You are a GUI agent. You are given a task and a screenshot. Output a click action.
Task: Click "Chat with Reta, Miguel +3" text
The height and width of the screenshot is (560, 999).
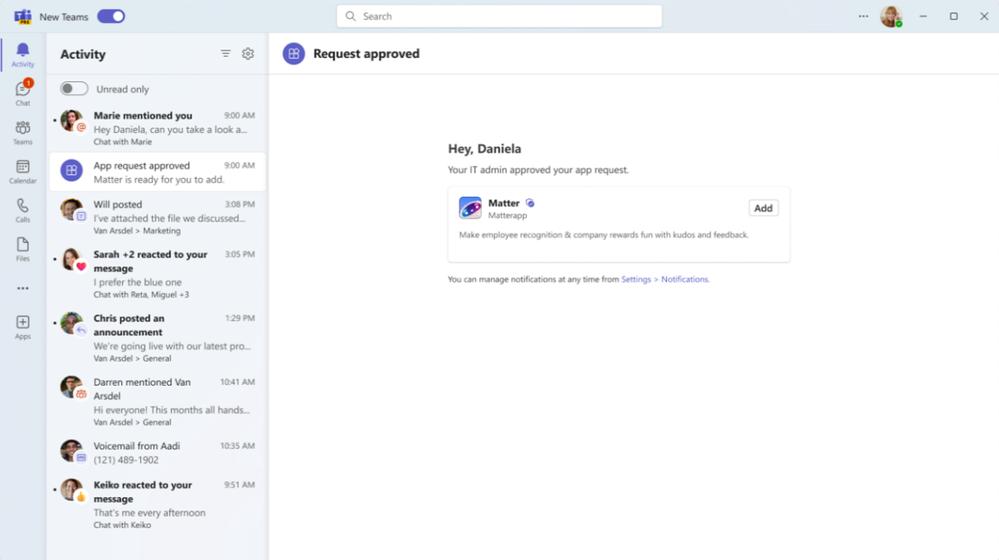coord(141,294)
